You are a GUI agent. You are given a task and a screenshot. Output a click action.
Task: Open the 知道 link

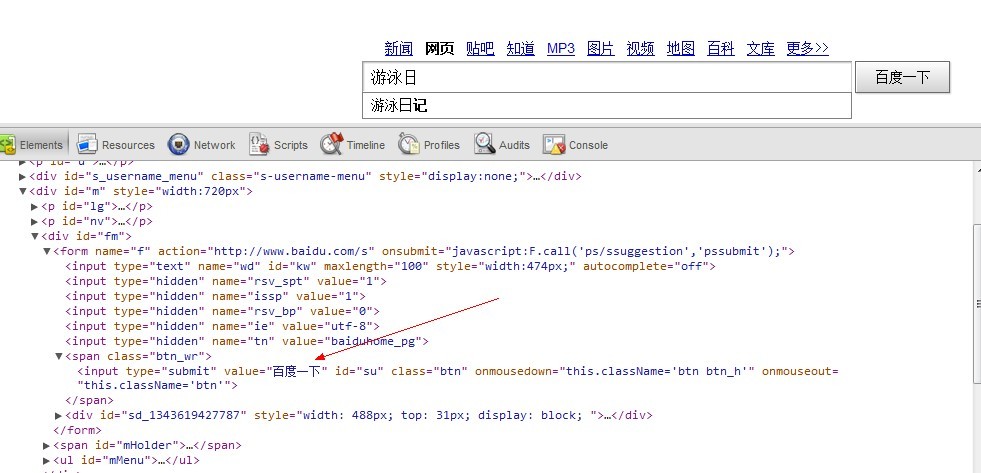(521, 48)
